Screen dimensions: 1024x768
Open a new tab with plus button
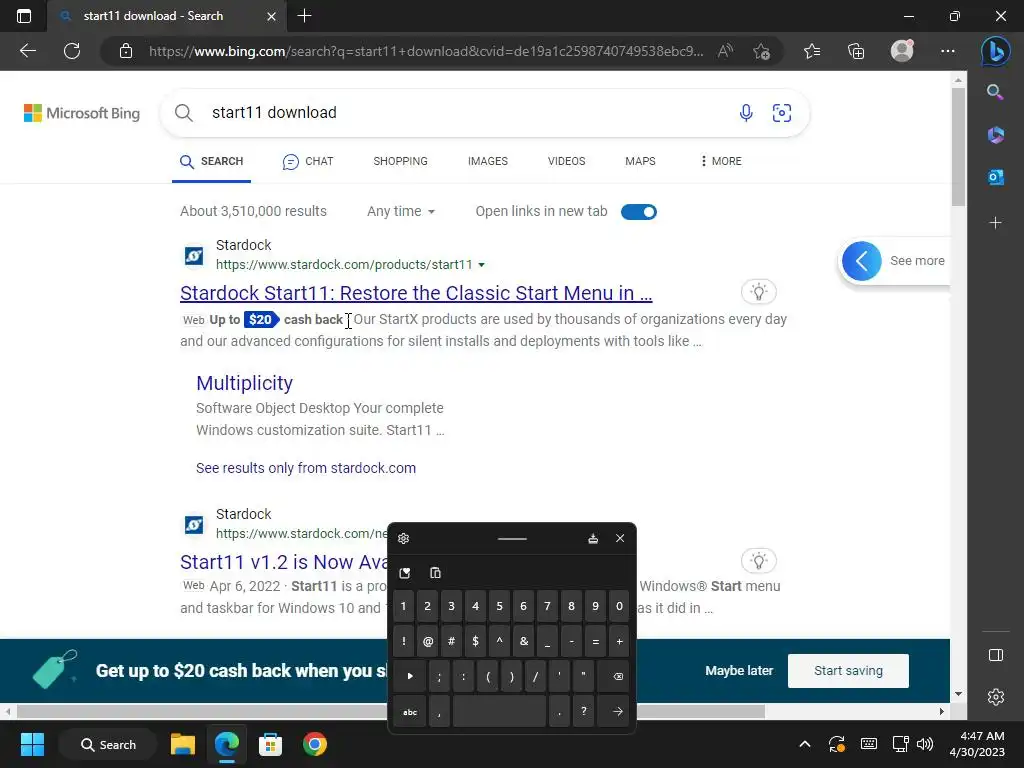point(304,16)
